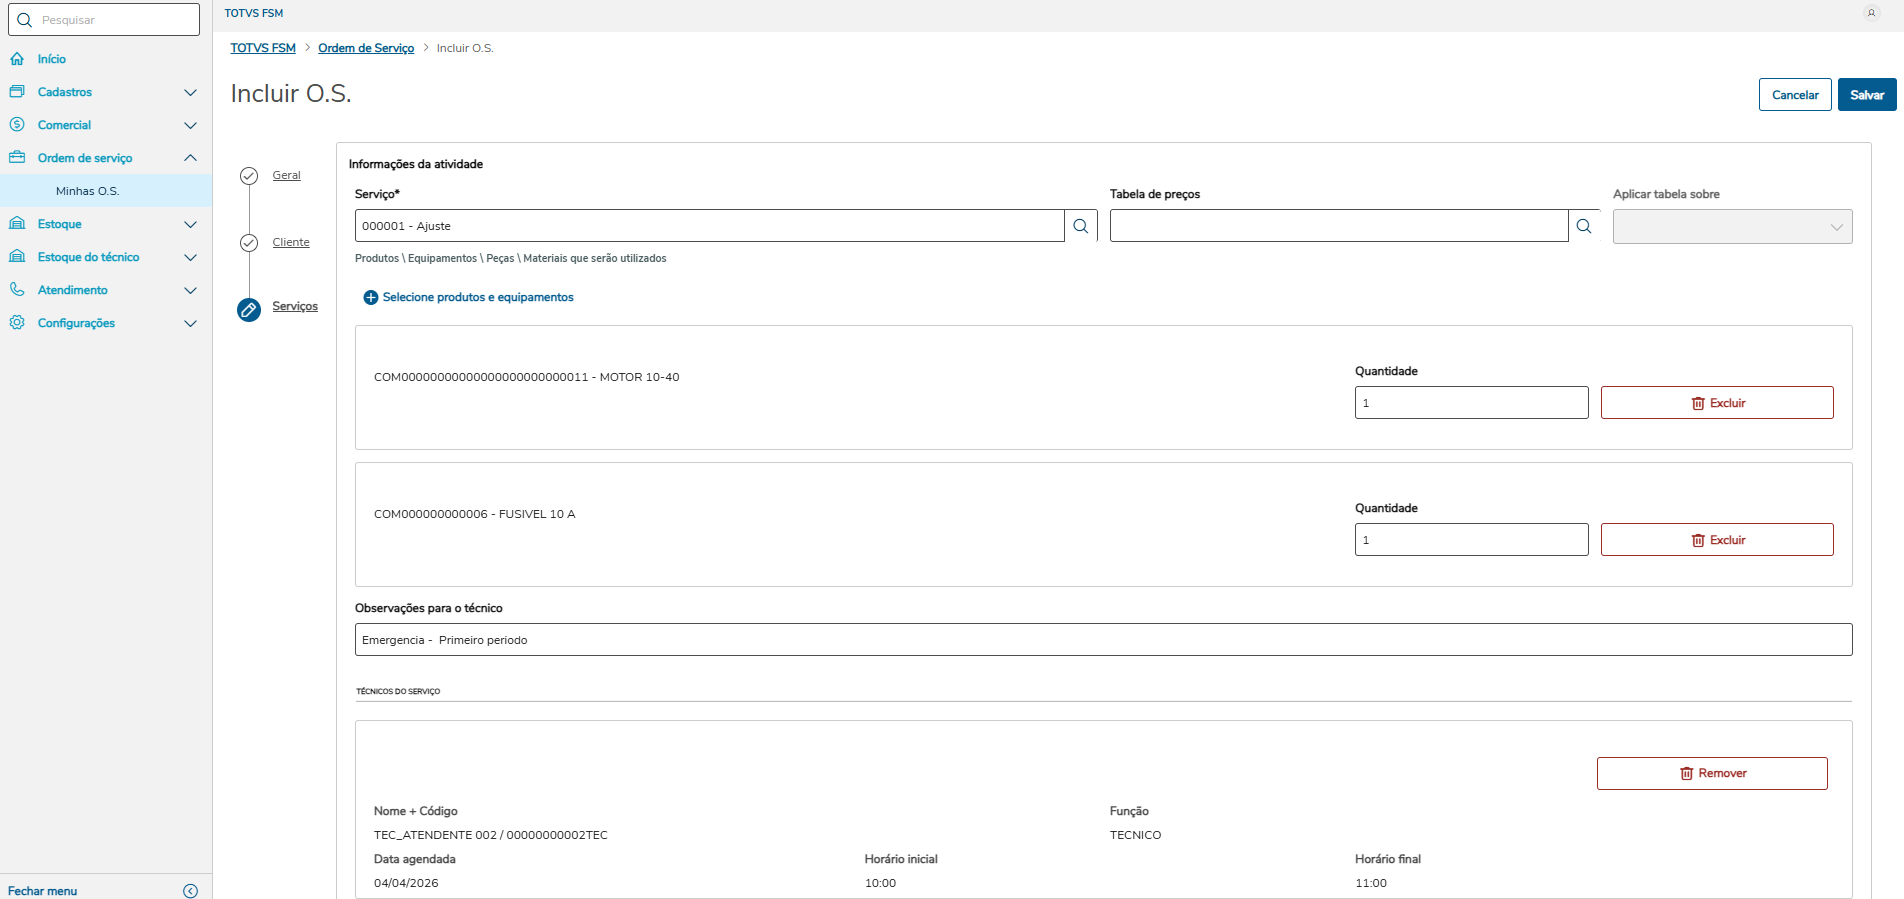Image resolution: width=1904 pixels, height=899 pixels.
Task: Click the Cliente step checkmark circle
Action: [249, 243]
